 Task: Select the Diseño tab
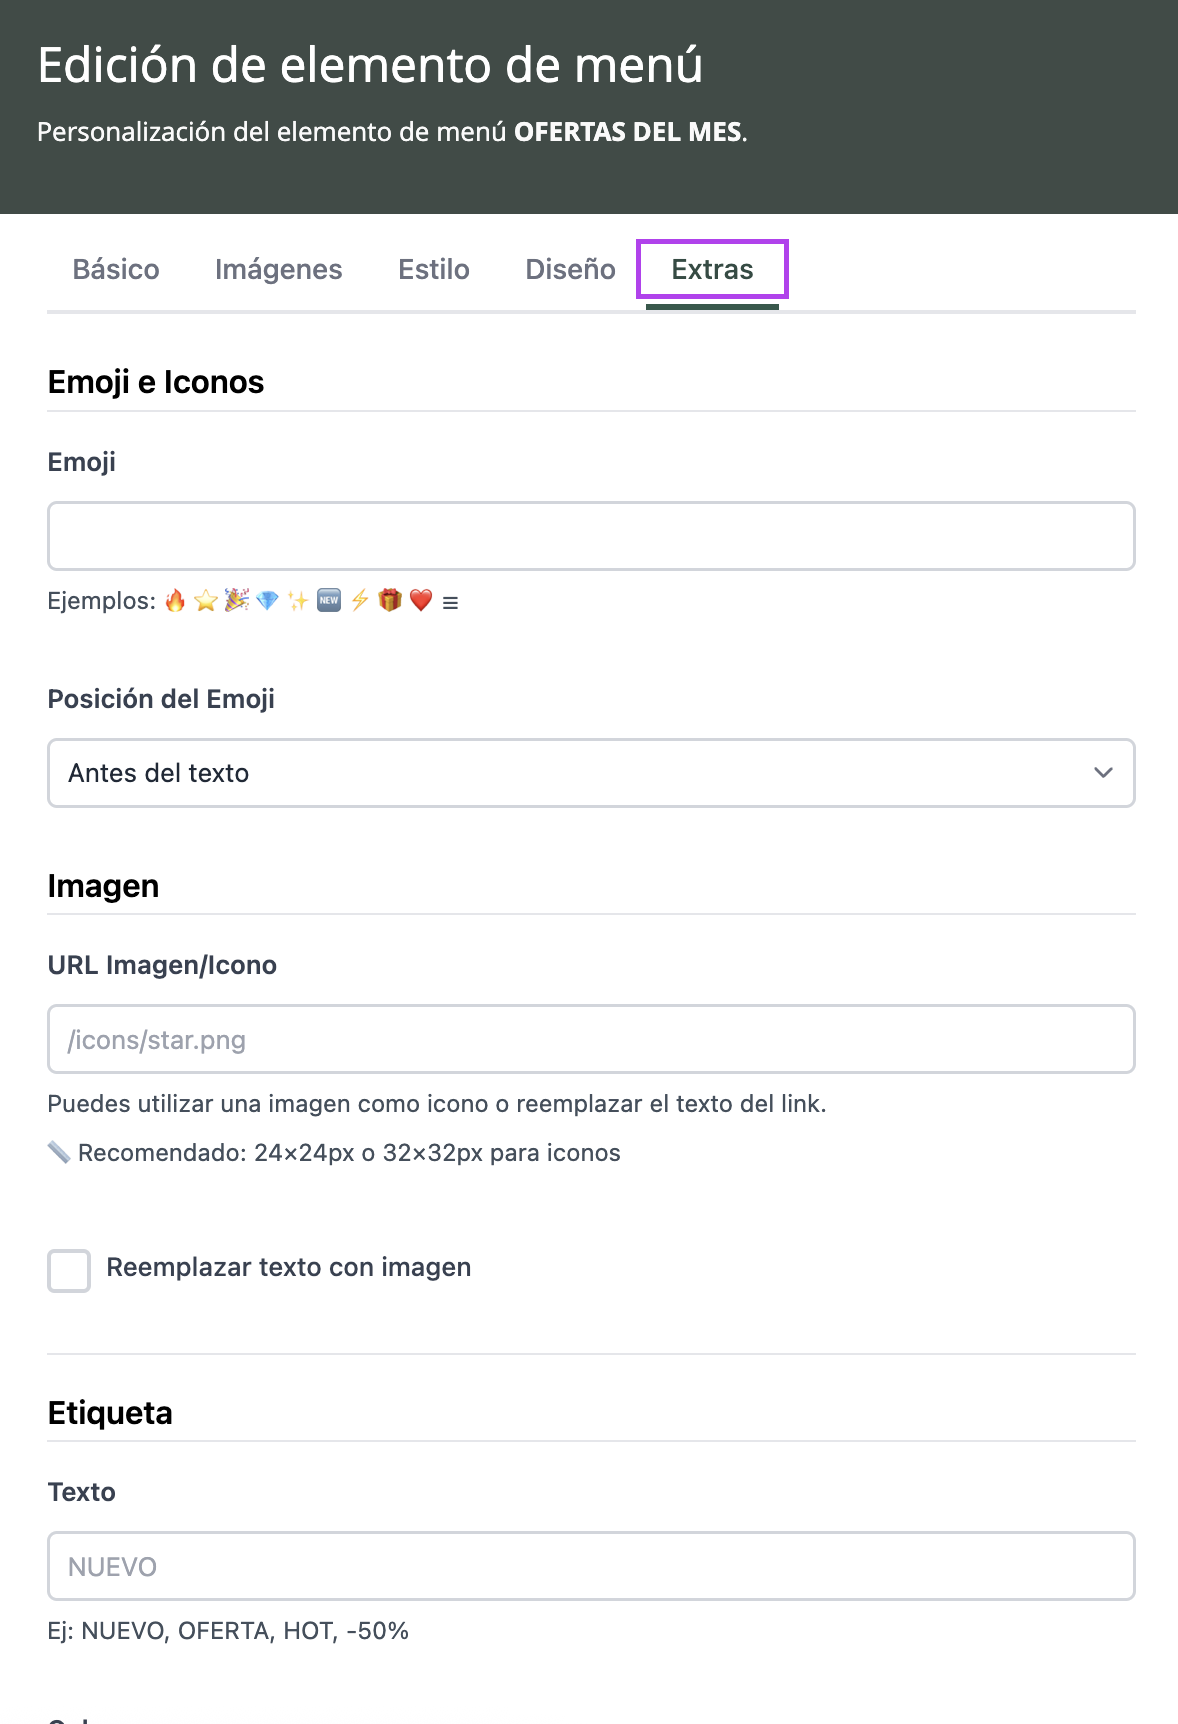(570, 270)
